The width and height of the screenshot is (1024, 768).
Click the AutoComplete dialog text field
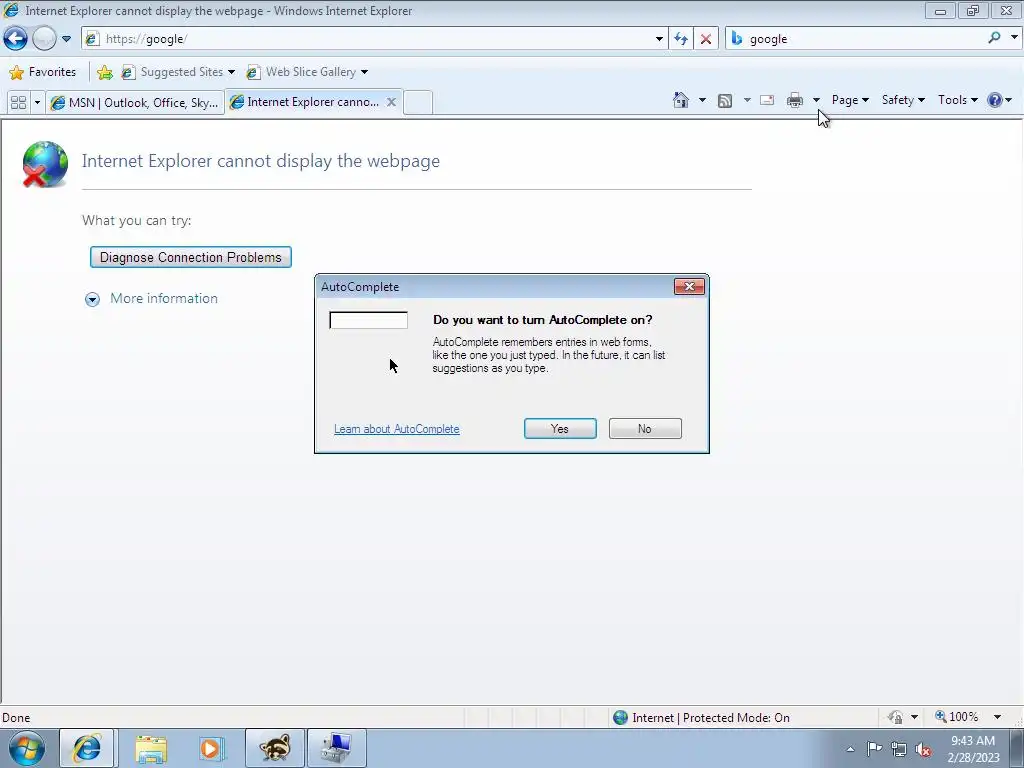368,320
